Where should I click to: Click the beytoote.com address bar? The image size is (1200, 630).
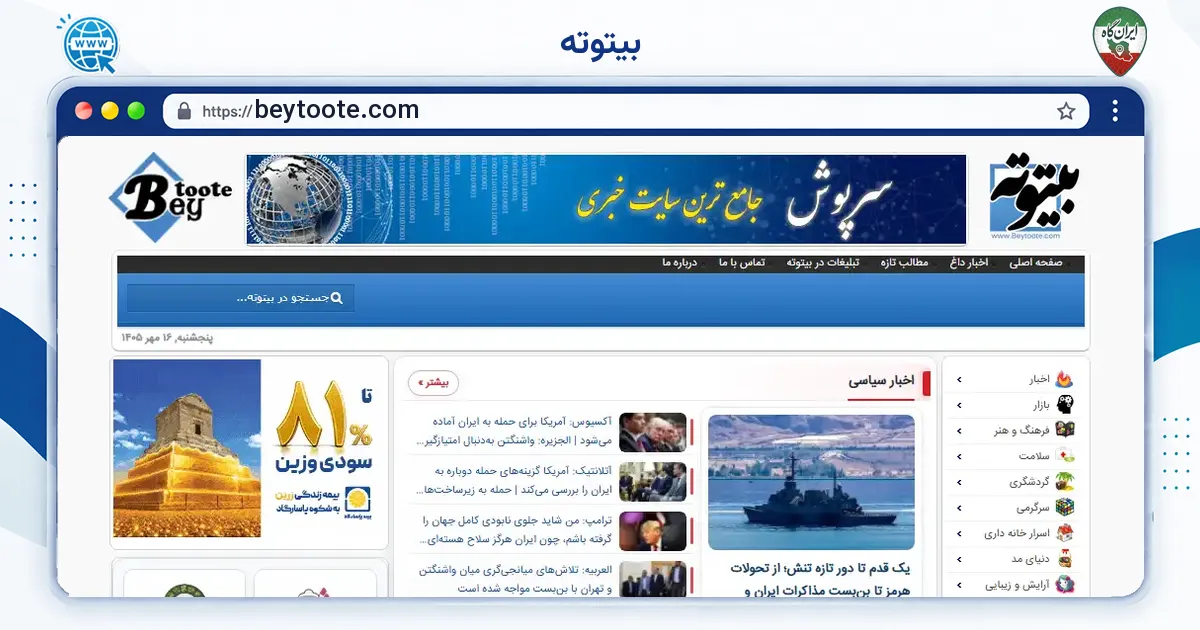point(625,111)
